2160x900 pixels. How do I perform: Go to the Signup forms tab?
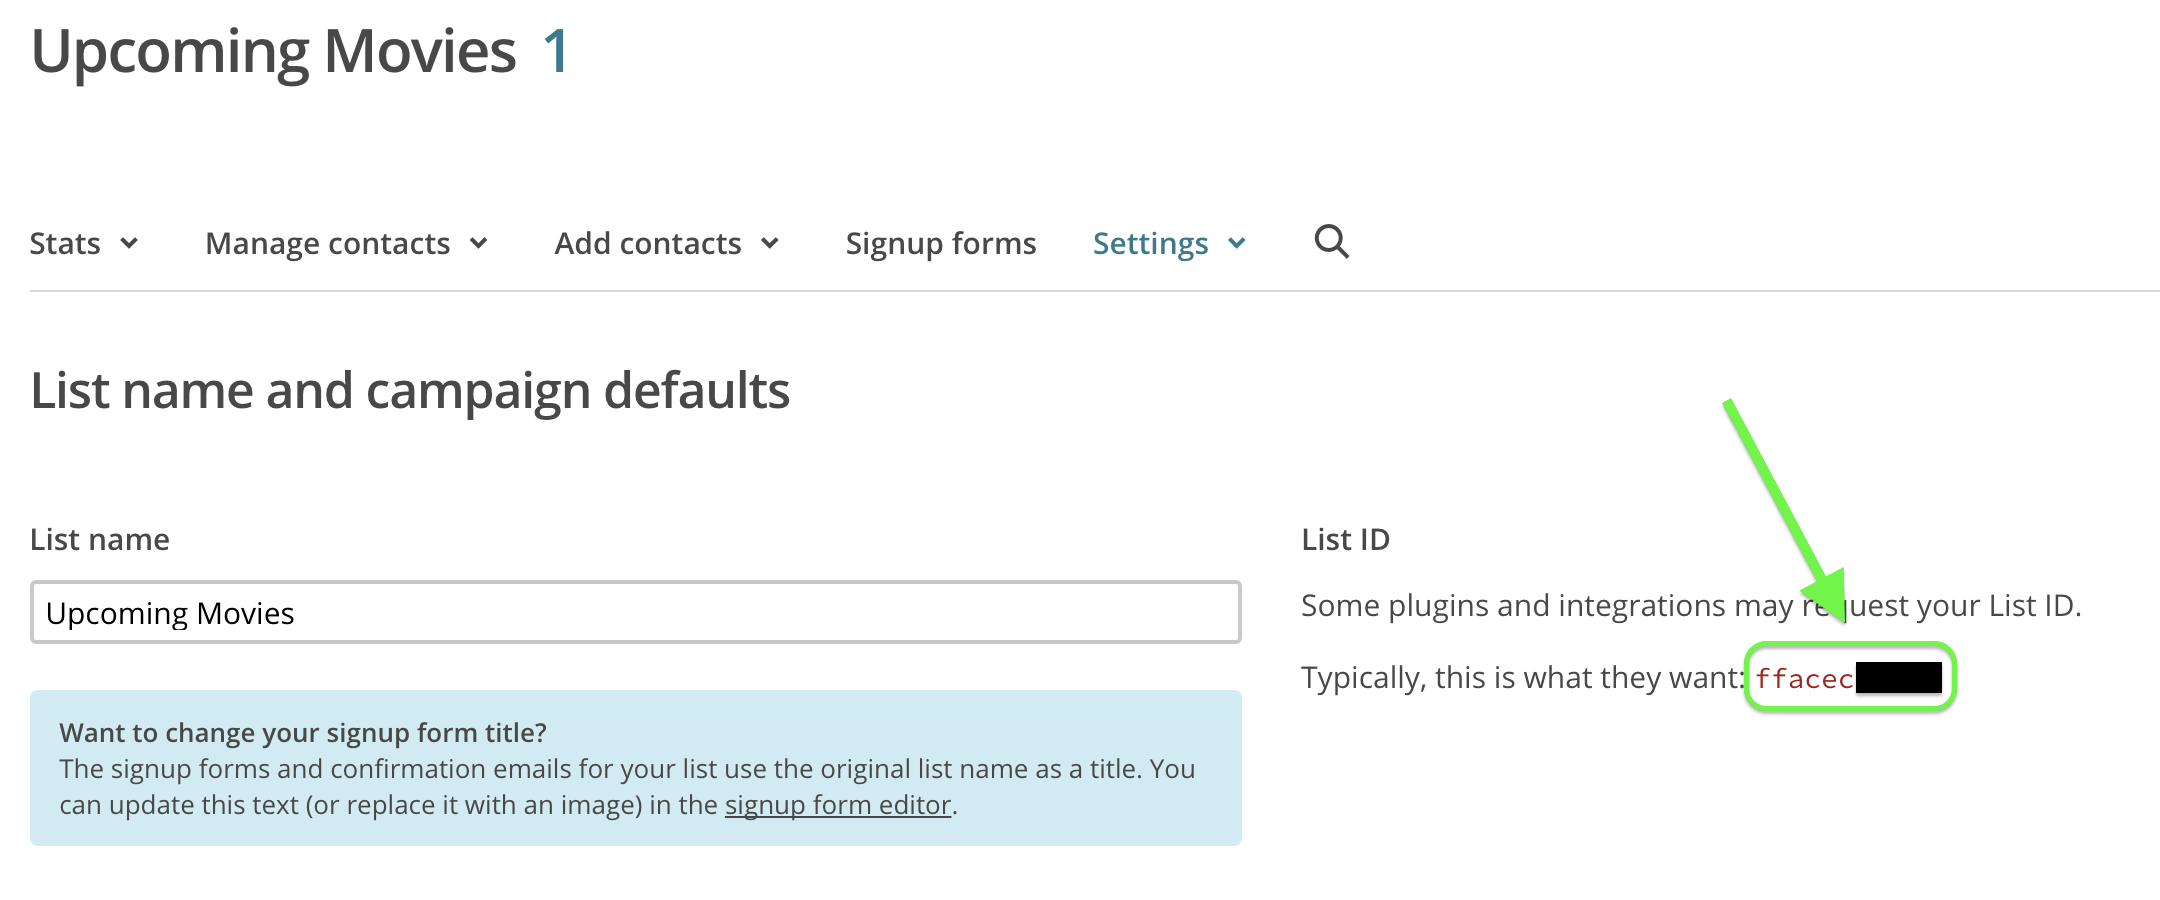941,243
